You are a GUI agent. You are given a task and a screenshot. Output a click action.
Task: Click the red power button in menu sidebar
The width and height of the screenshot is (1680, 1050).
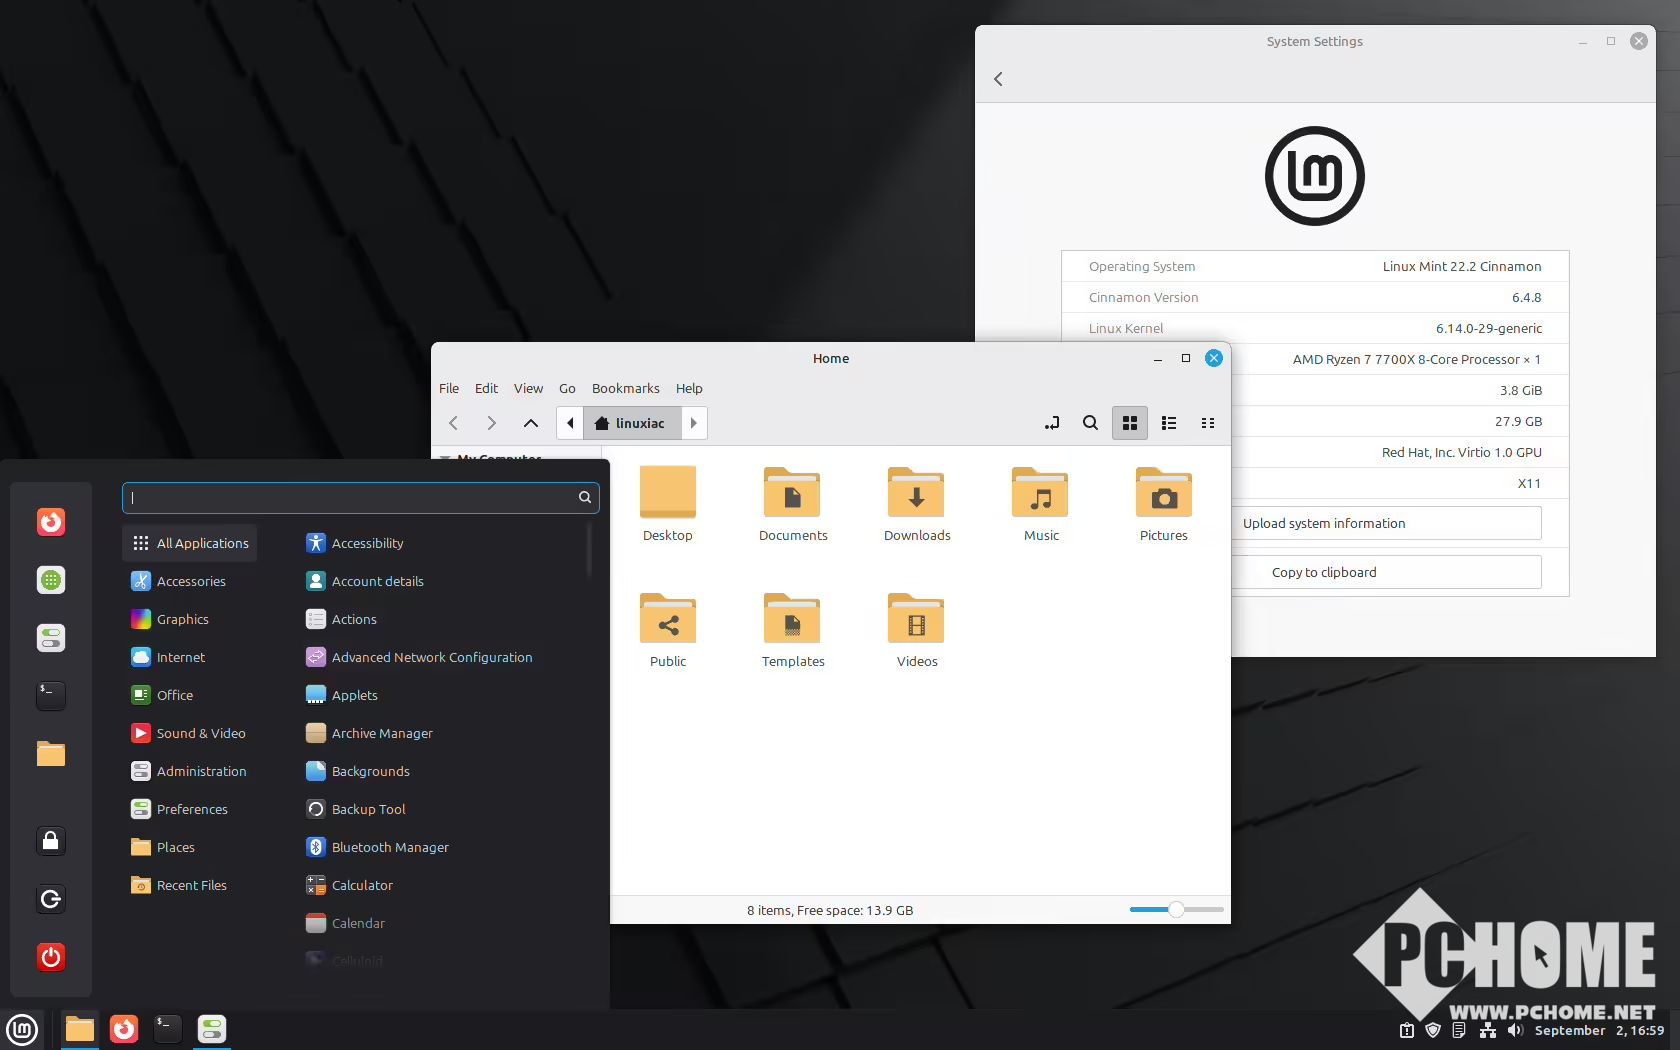tap(51, 957)
